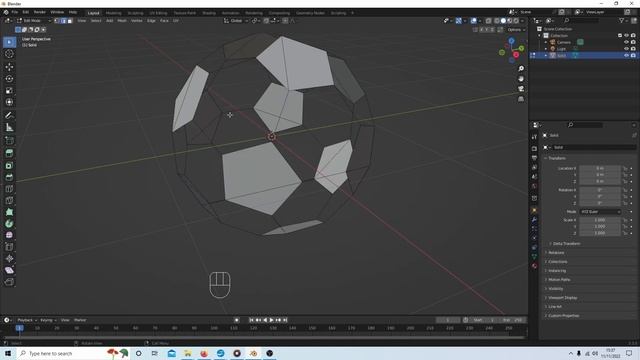Click Windows Start button on taskbar
The image size is (640, 360).
[8, 353]
